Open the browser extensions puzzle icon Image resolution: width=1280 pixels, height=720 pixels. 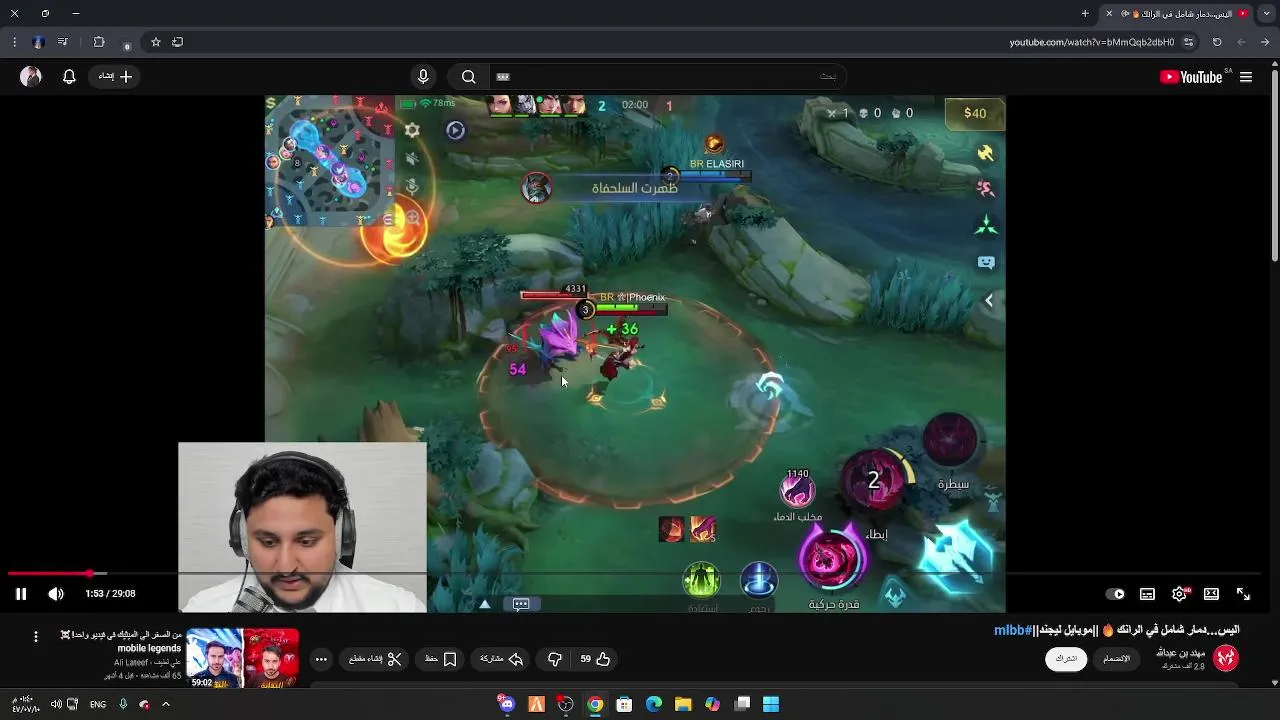pyautogui.click(x=99, y=42)
